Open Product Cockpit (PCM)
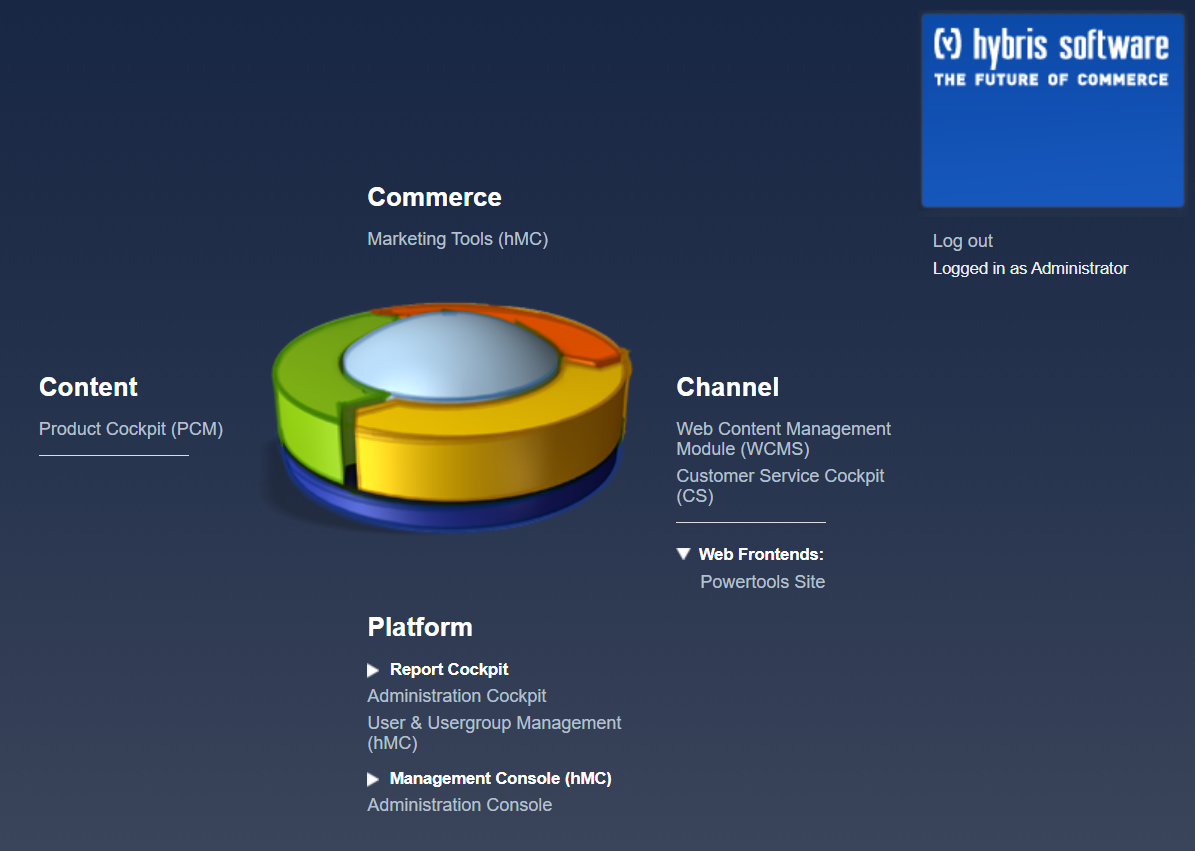The height and width of the screenshot is (851, 1195). coord(131,429)
